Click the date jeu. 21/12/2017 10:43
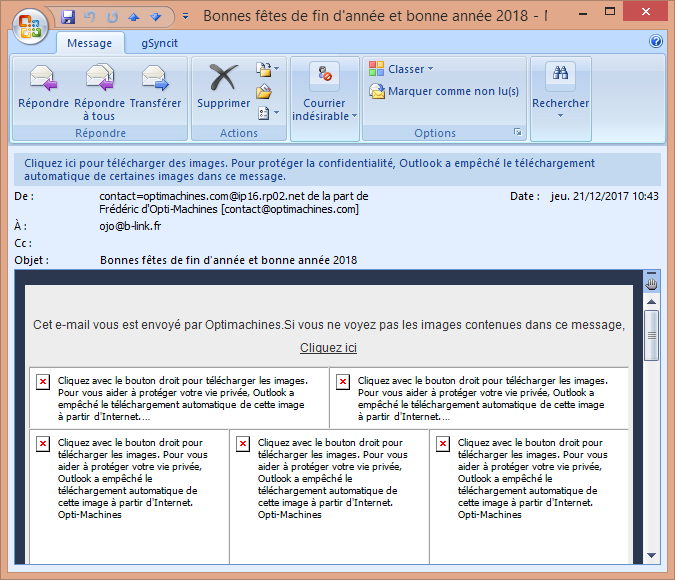675x580 pixels. point(604,196)
